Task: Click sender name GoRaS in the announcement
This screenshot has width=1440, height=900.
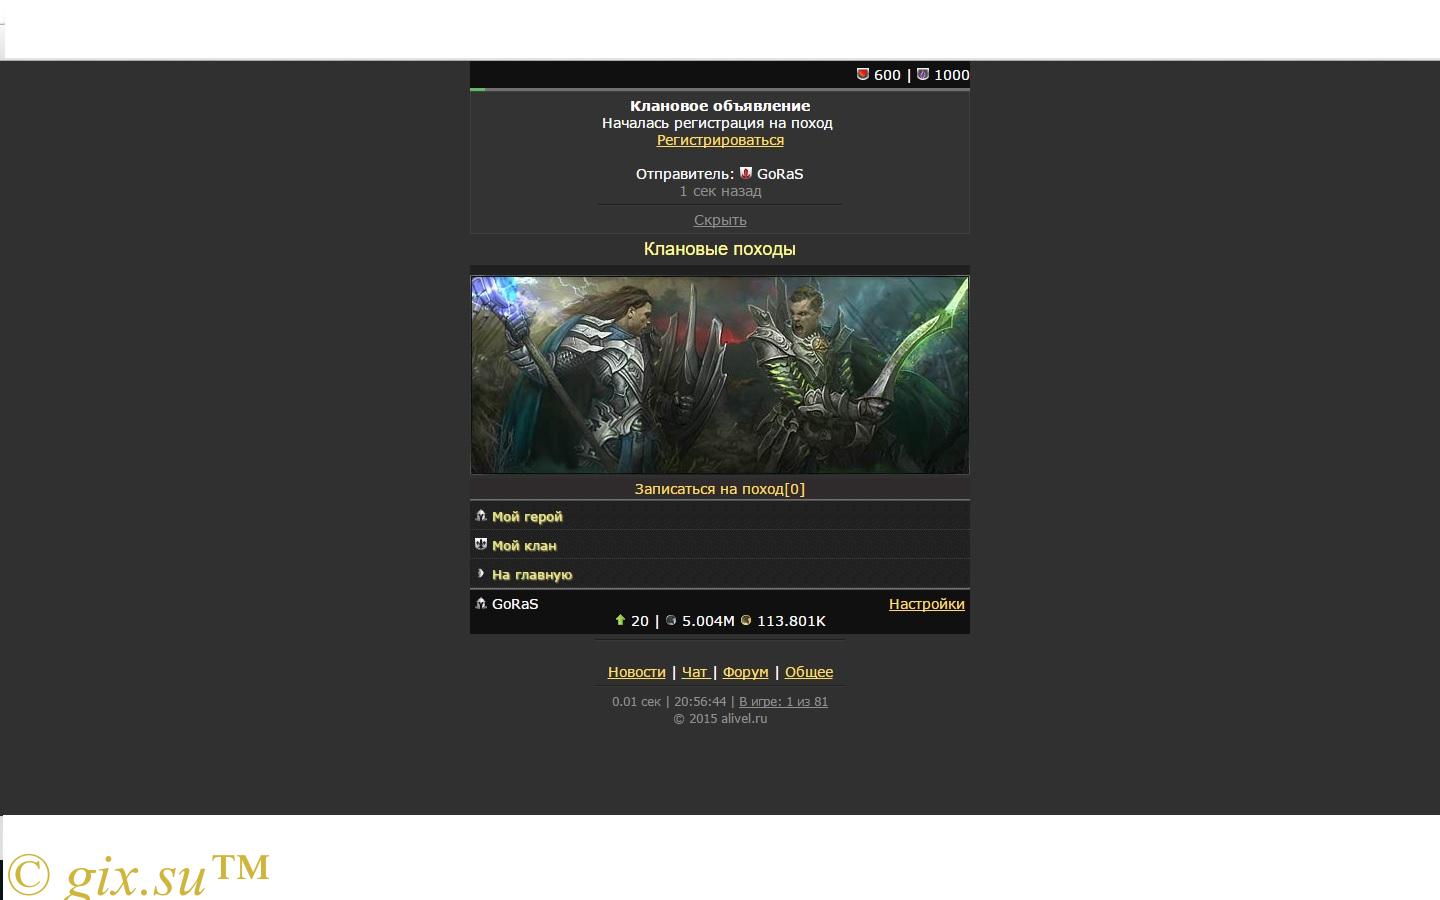Action: [x=780, y=174]
